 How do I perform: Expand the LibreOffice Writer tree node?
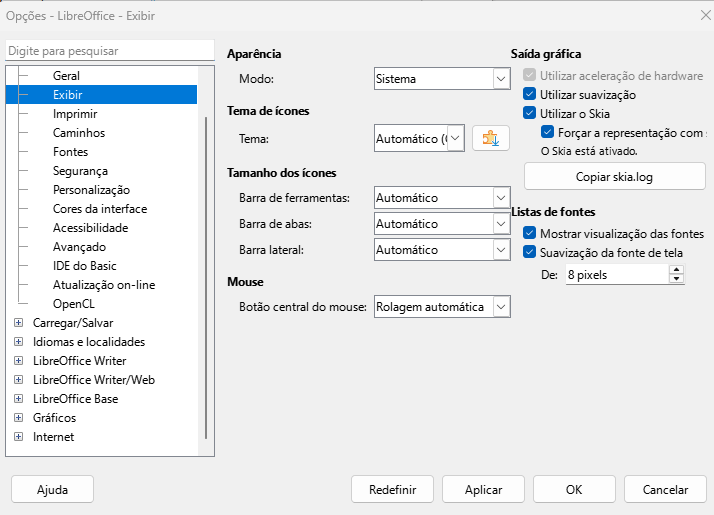tap(19, 361)
